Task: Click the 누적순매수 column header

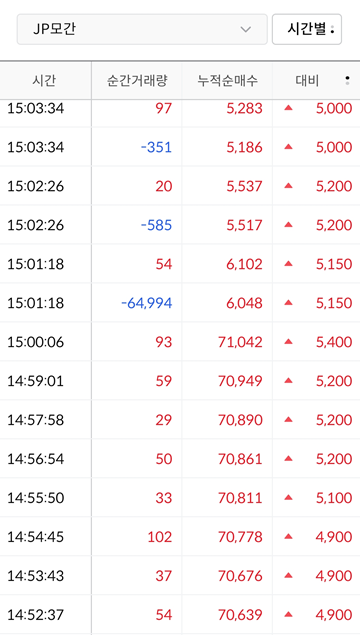Action: (228, 81)
